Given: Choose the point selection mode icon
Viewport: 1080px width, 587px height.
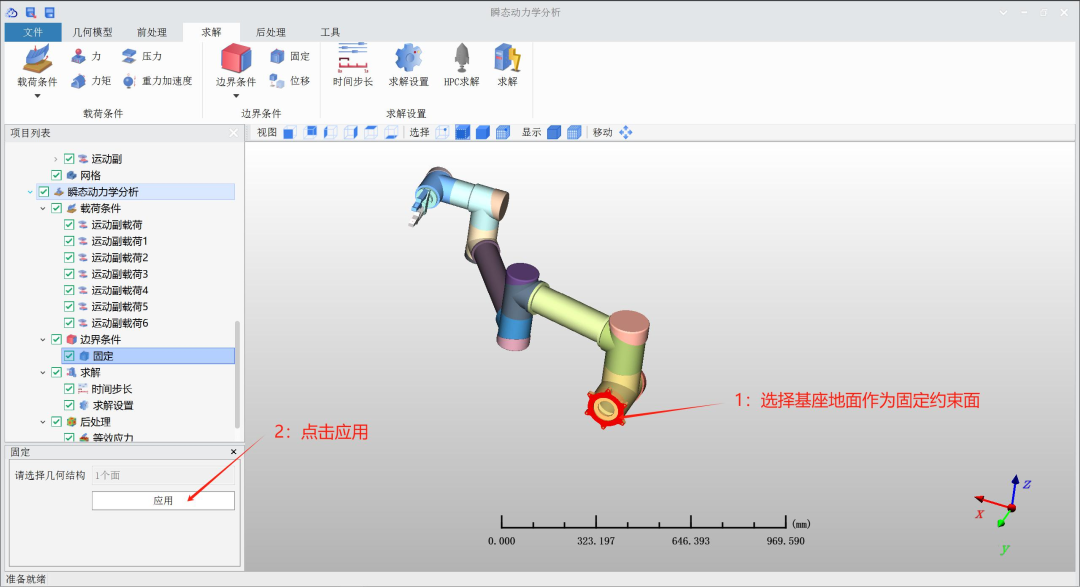Looking at the screenshot, I should pyautogui.click(x=442, y=132).
